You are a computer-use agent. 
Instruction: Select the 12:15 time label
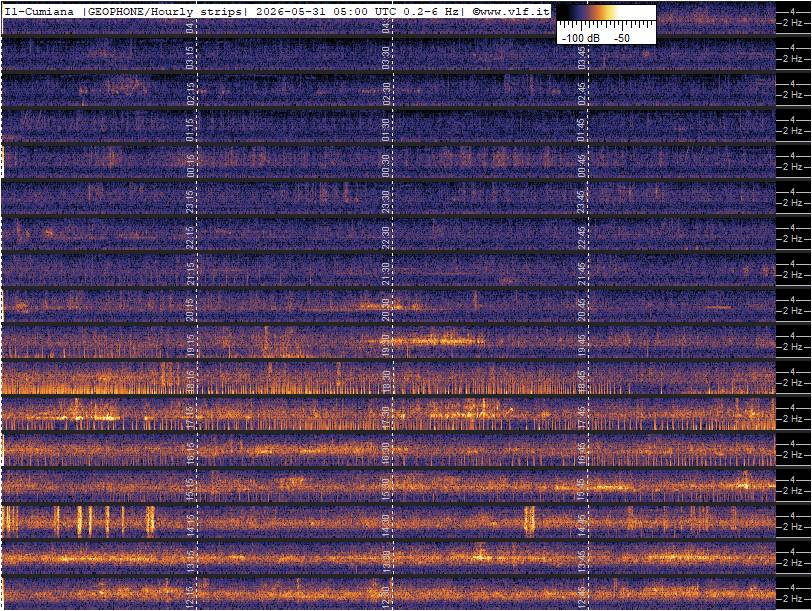click(190, 598)
